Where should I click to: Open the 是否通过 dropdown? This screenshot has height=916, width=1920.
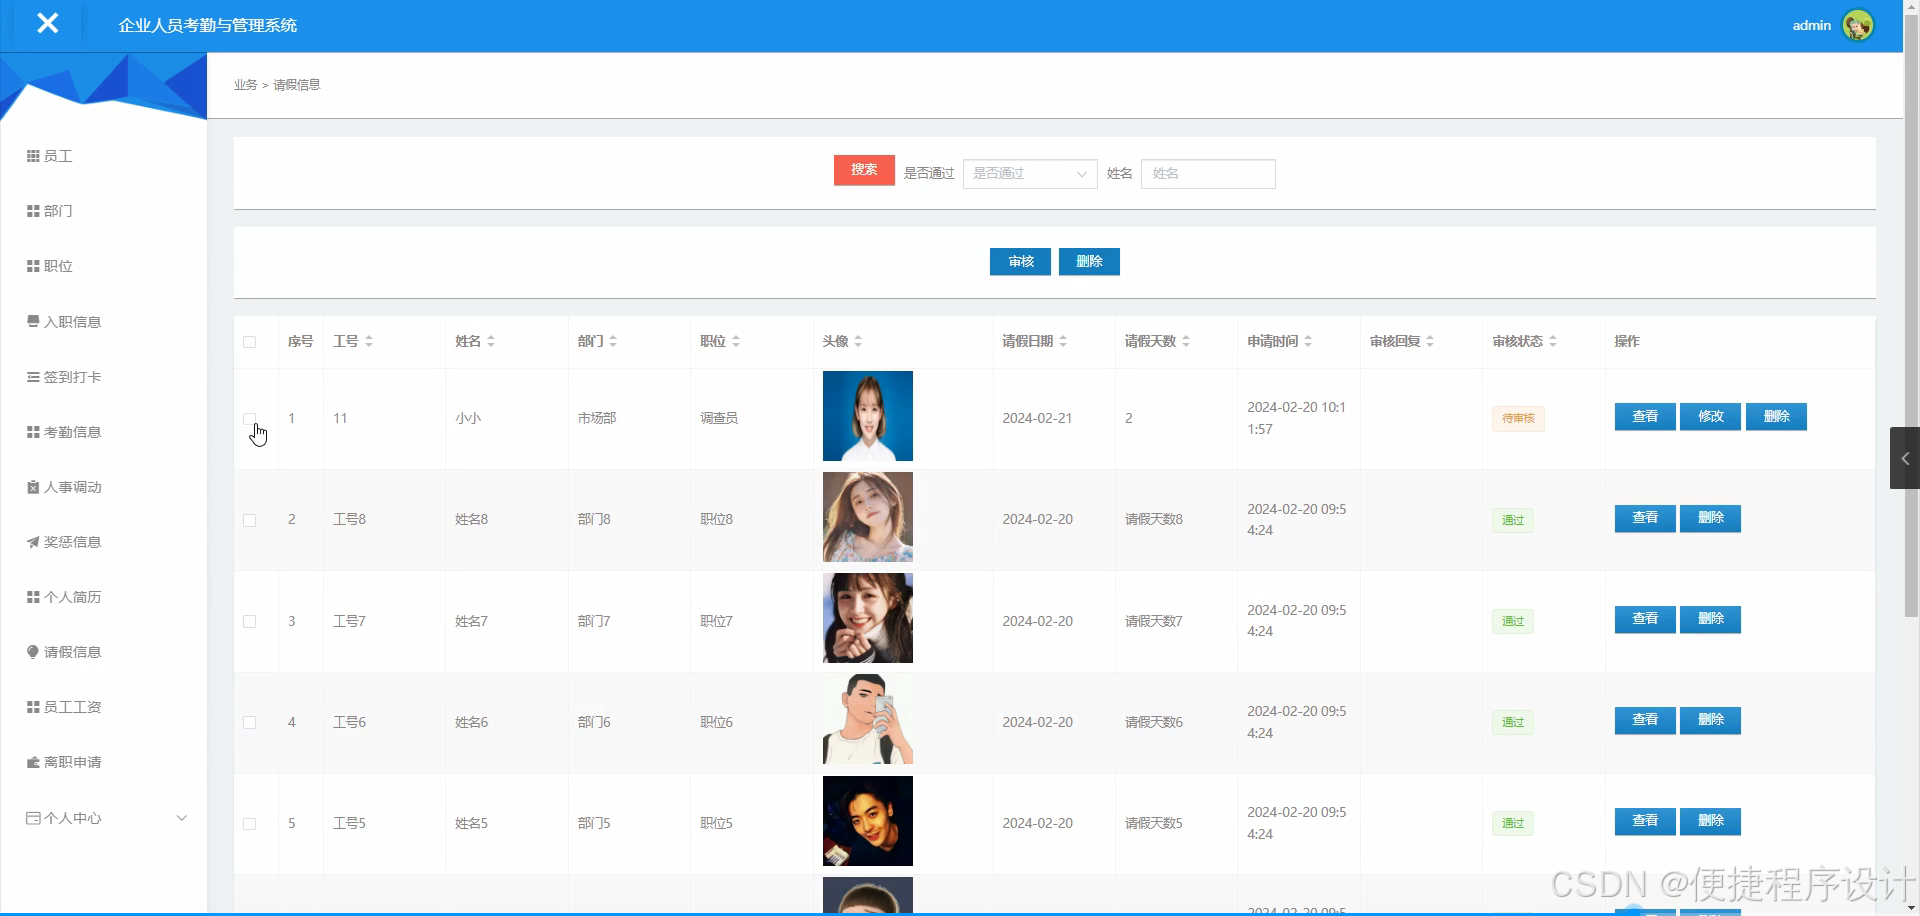[x=1030, y=174]
